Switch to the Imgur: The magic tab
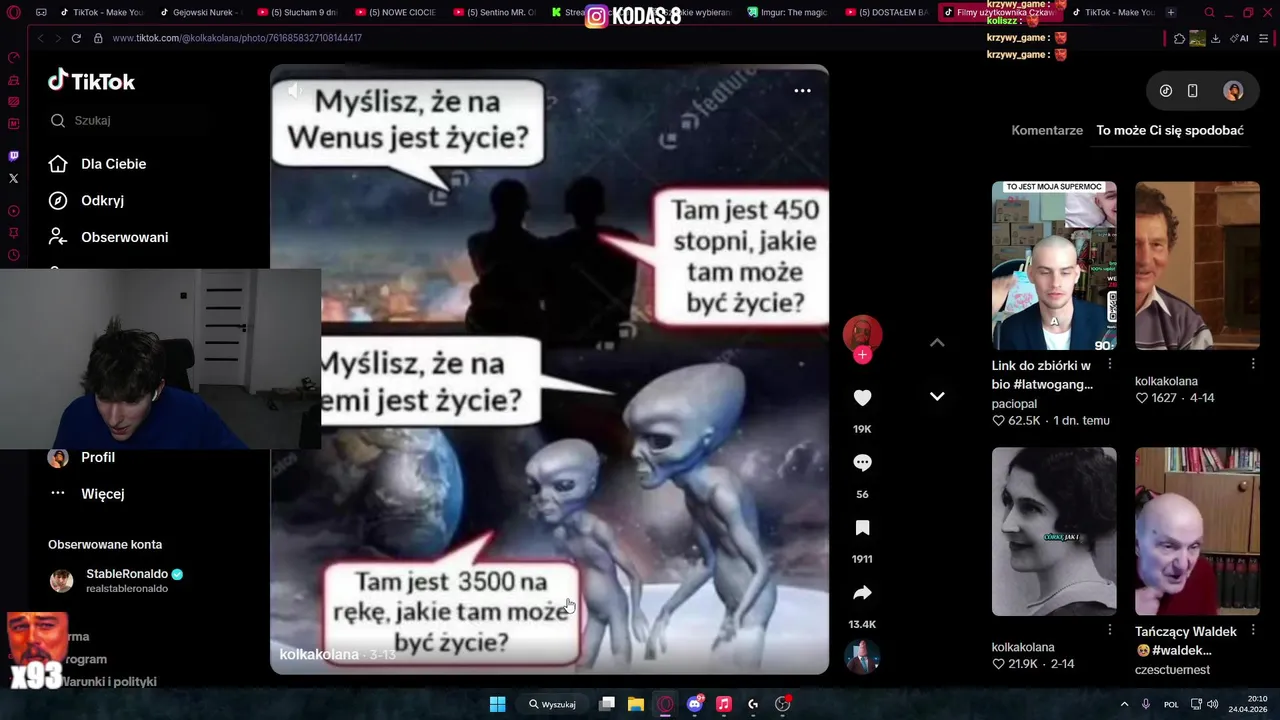This screenshot has width=1280, height=720. 785,13
